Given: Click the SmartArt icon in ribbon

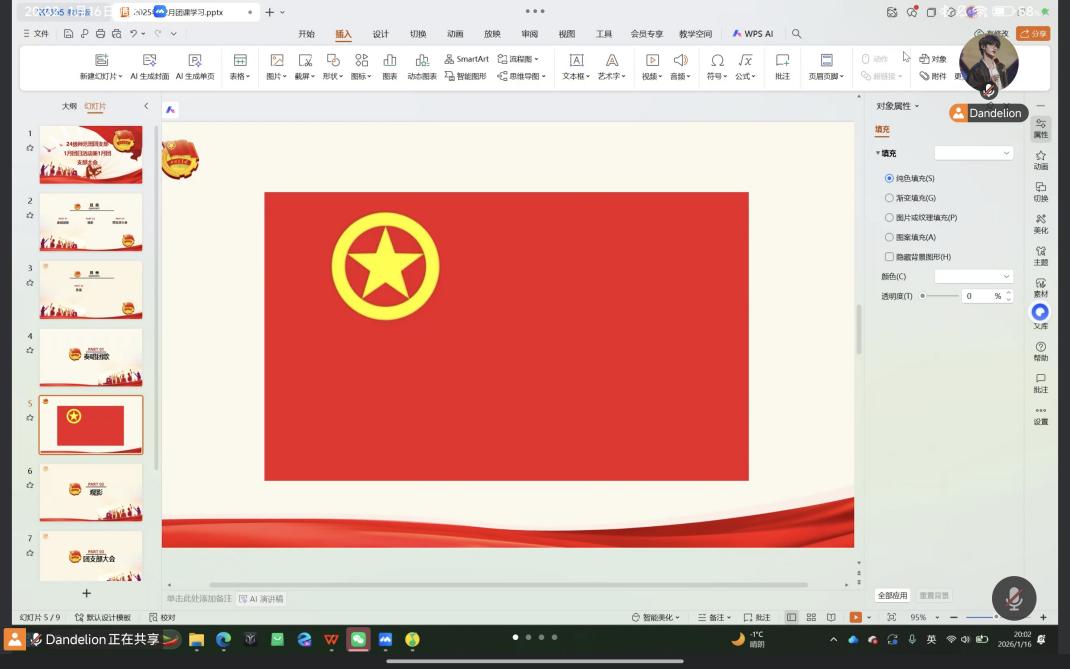Looking at the screenshot, I should (466, 59).
